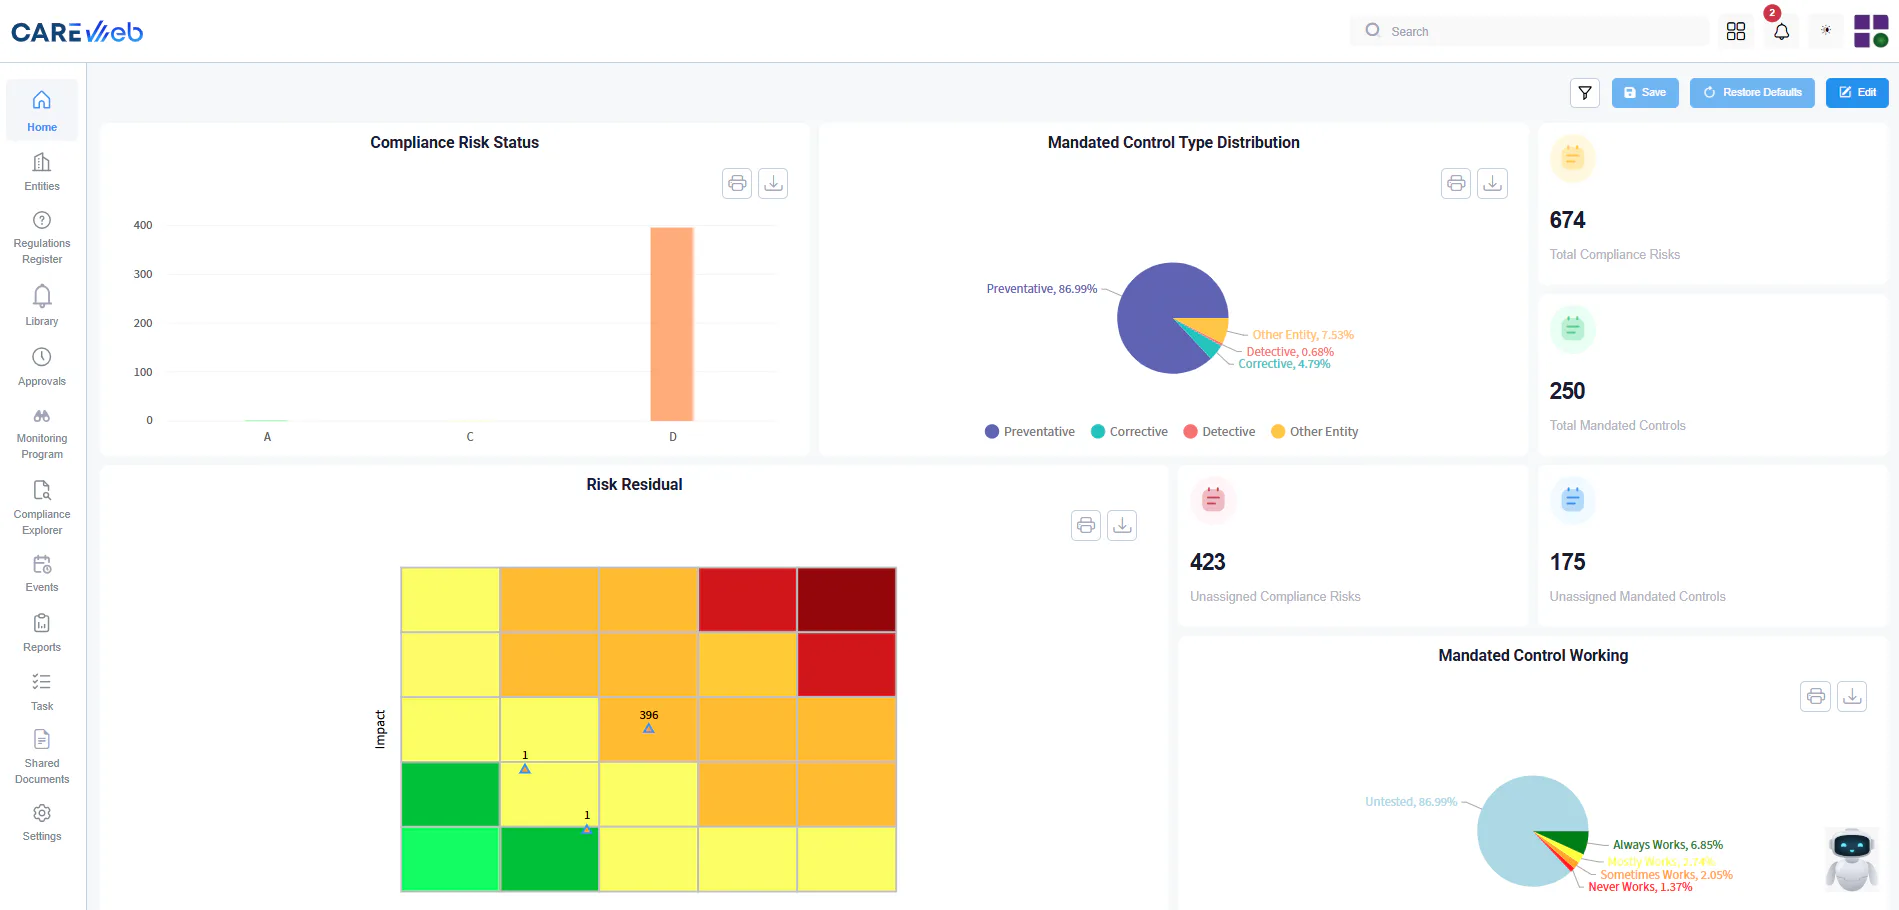Download Mandated Control Type Distribution chart
Screen dimensions: 1899x910
click(1492, 183)
